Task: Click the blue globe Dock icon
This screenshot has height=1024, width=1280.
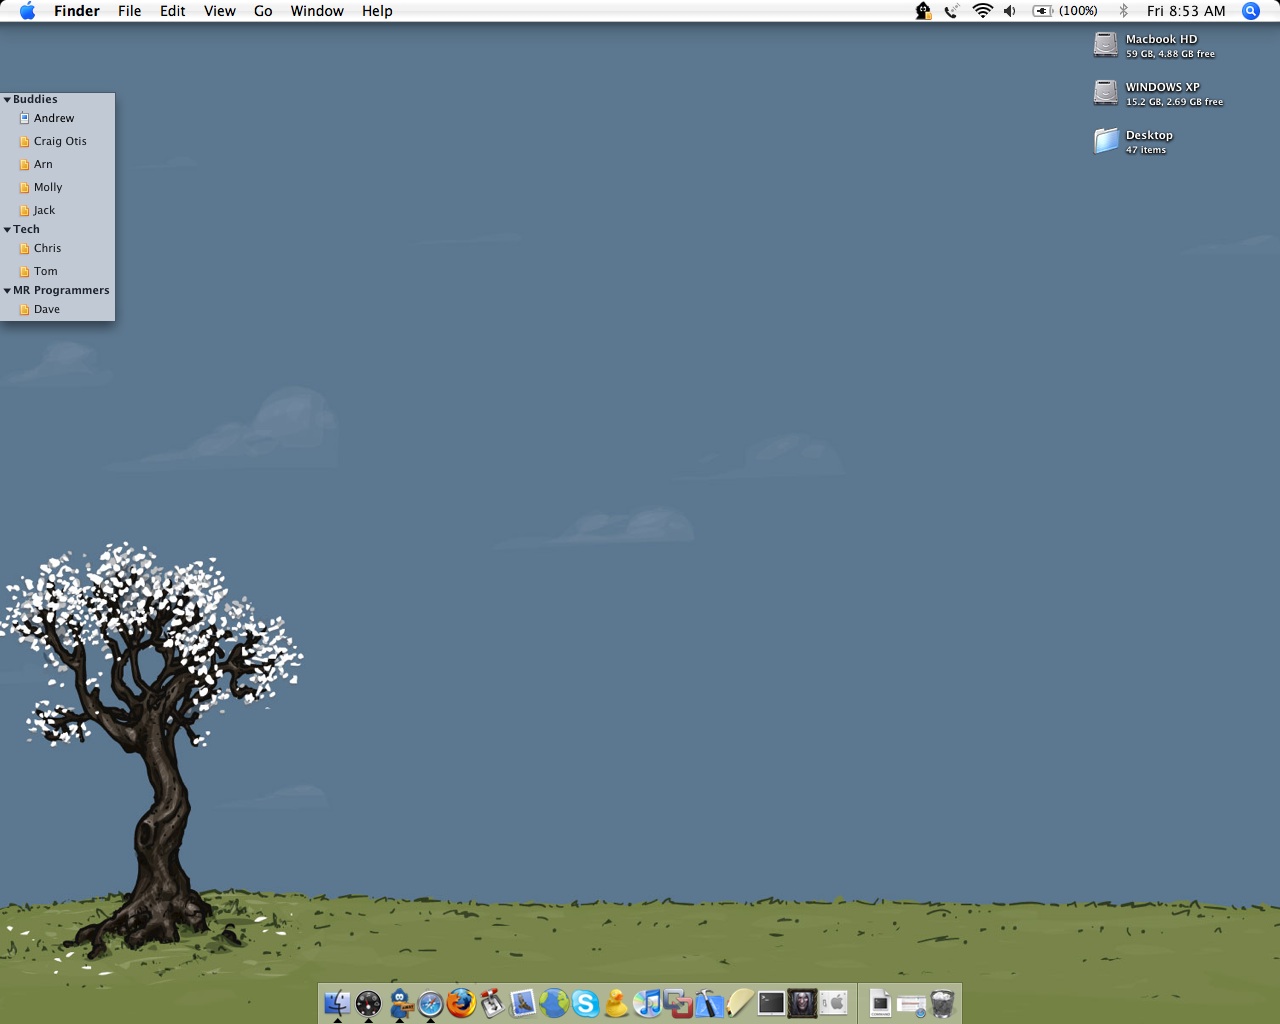Action: coord(554,1002)
